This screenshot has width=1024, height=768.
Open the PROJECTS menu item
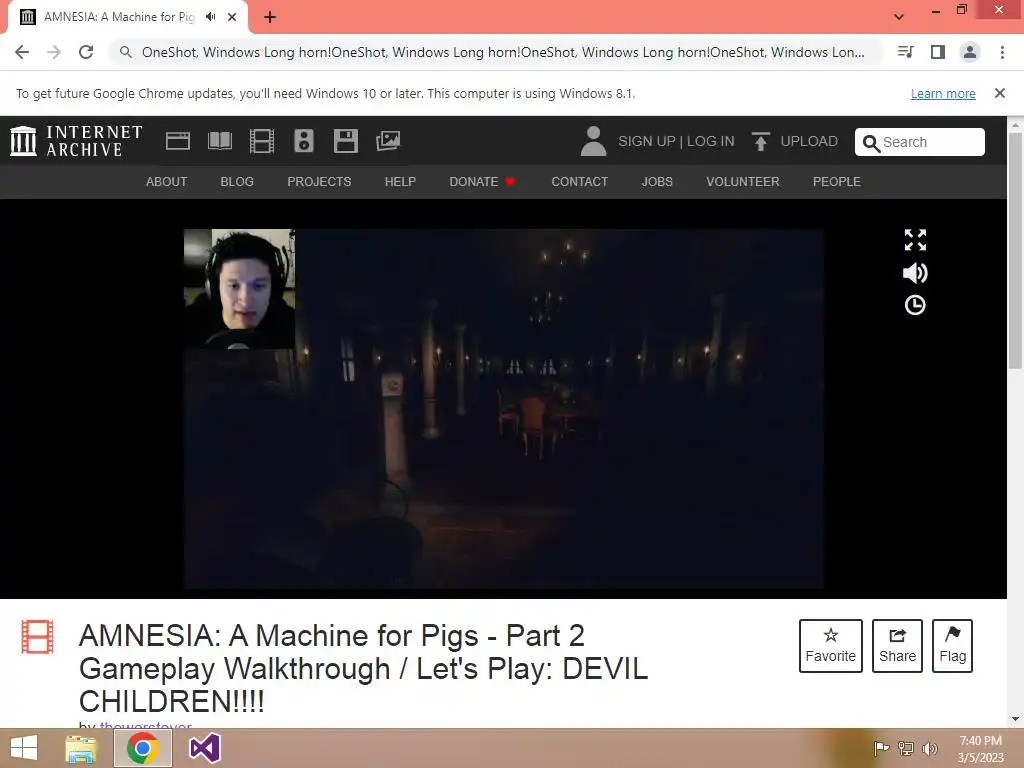coord(319,182)
